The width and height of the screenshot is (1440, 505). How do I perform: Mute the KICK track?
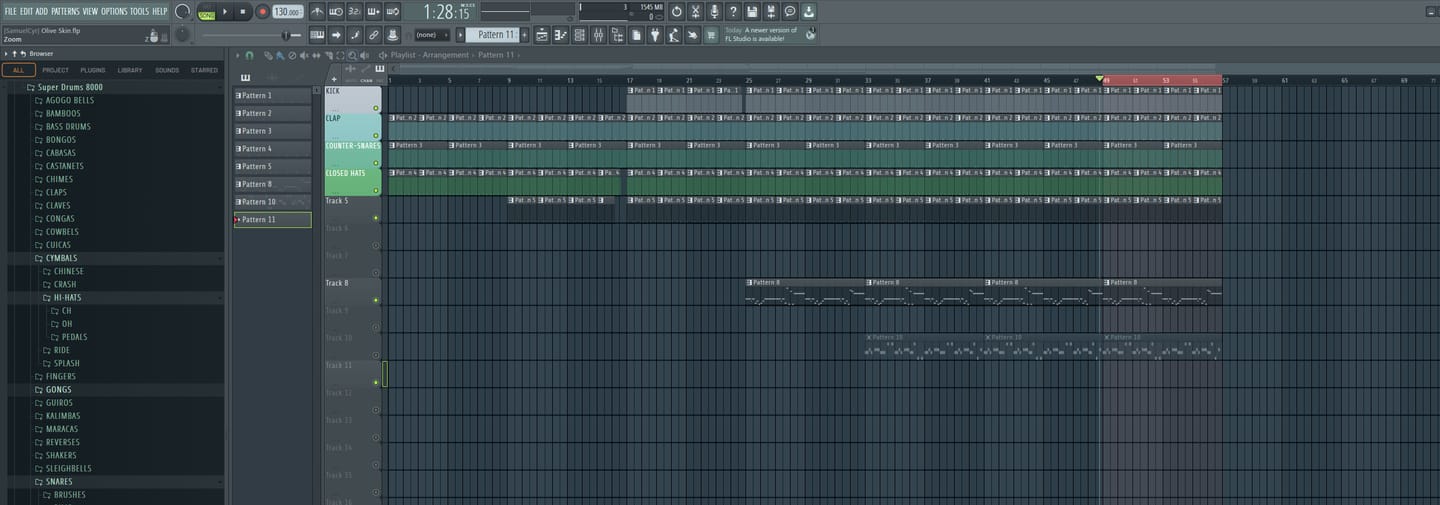[376, 107]
